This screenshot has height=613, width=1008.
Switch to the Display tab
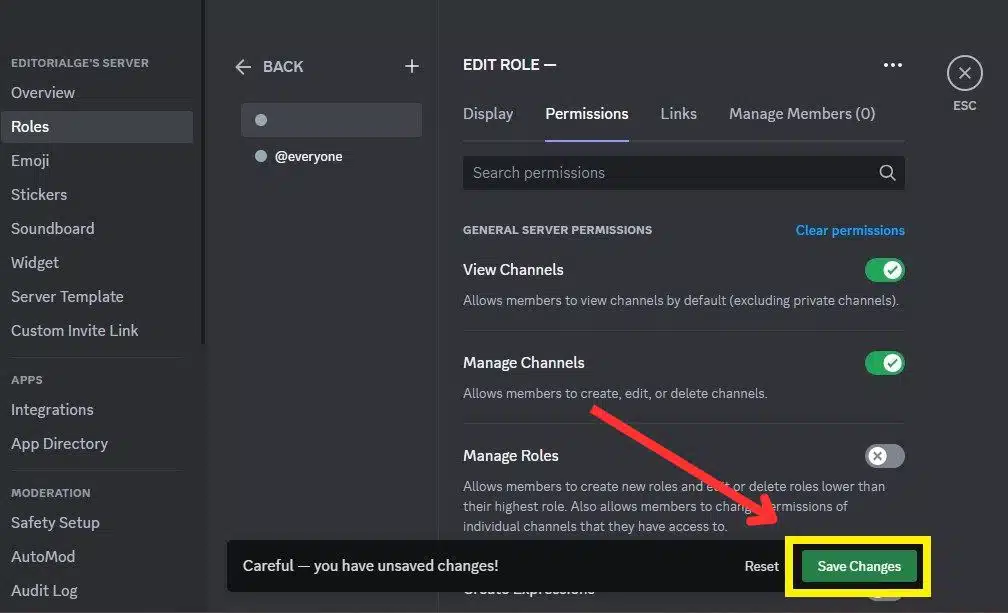click(x=488, y=113)
